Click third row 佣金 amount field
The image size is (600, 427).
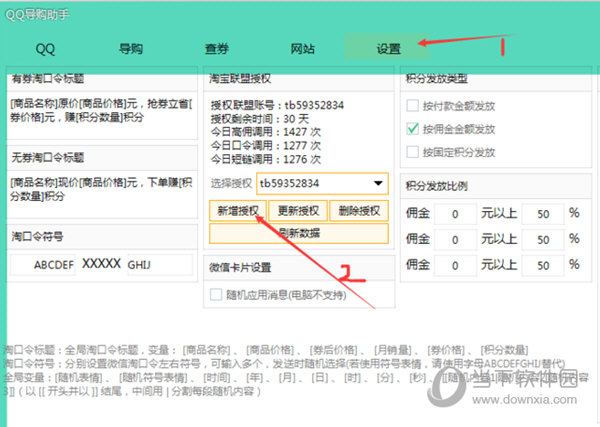[455, 265]
